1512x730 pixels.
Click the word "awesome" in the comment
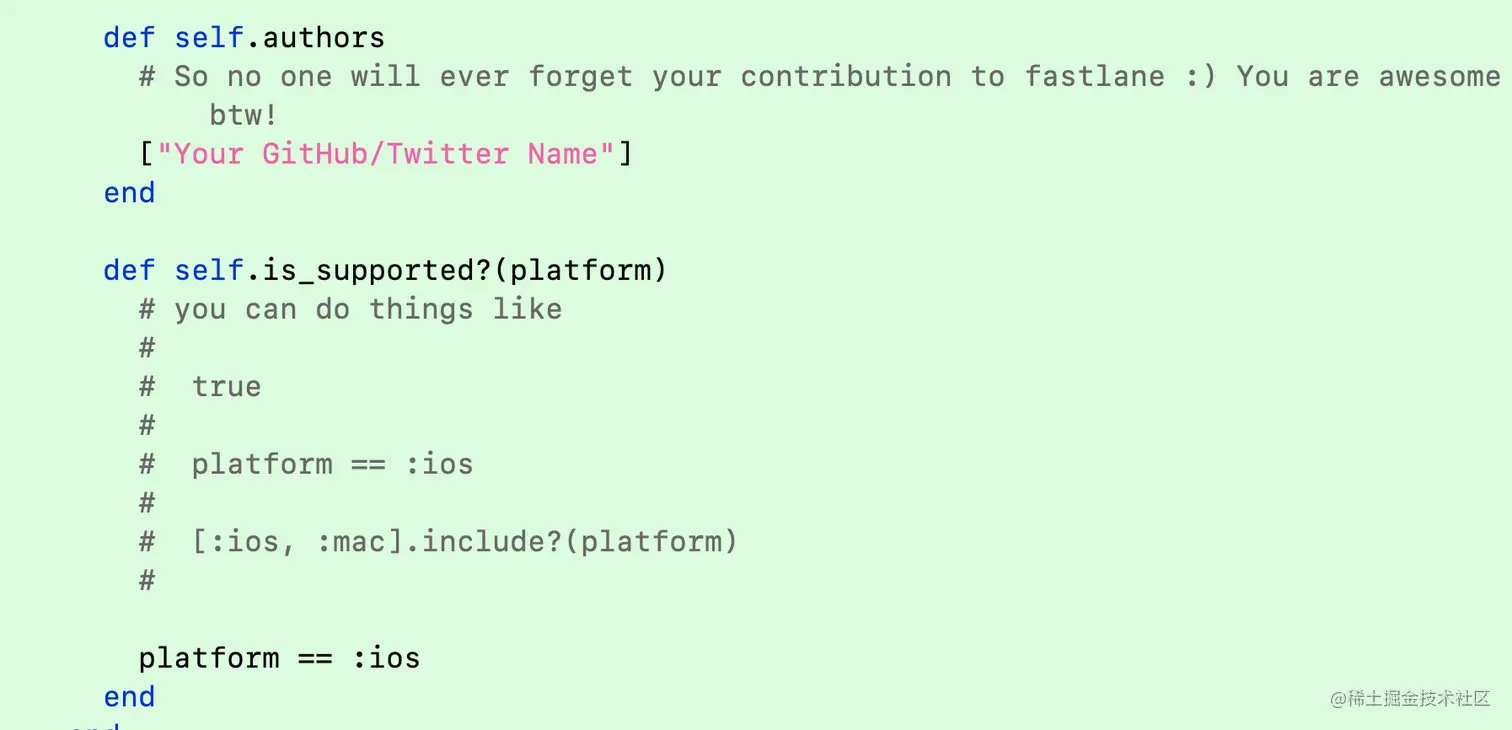pos(1440,77)
